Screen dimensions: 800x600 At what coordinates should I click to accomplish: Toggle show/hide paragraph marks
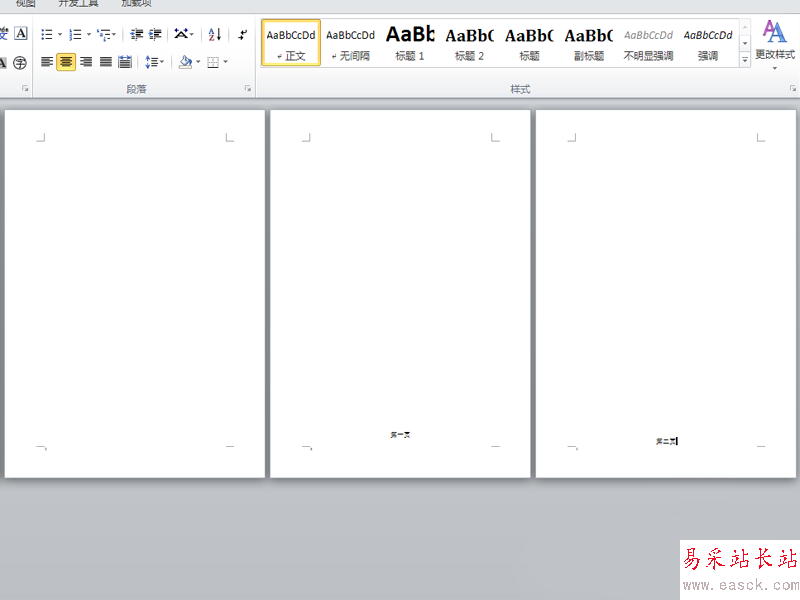(243, 35)
